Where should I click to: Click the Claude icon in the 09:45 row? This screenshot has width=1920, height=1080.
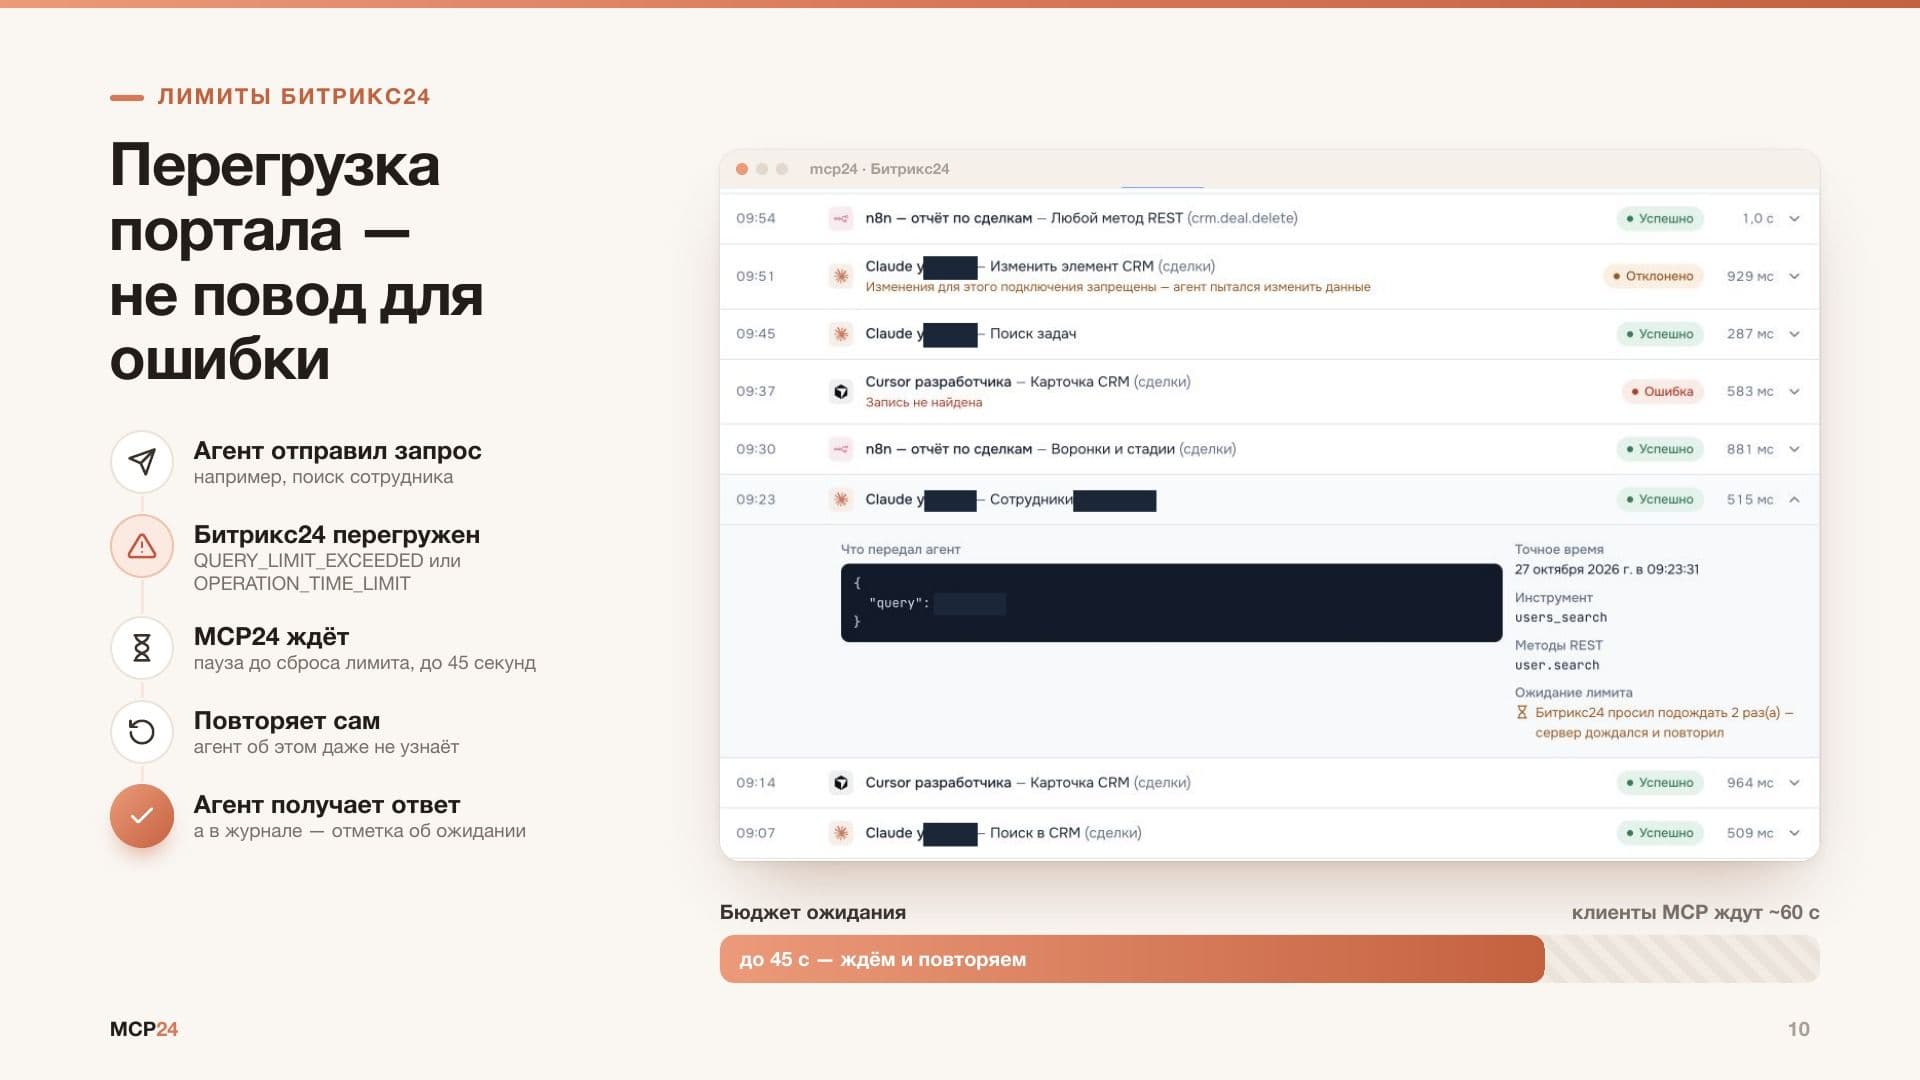(x=841, y=334)
